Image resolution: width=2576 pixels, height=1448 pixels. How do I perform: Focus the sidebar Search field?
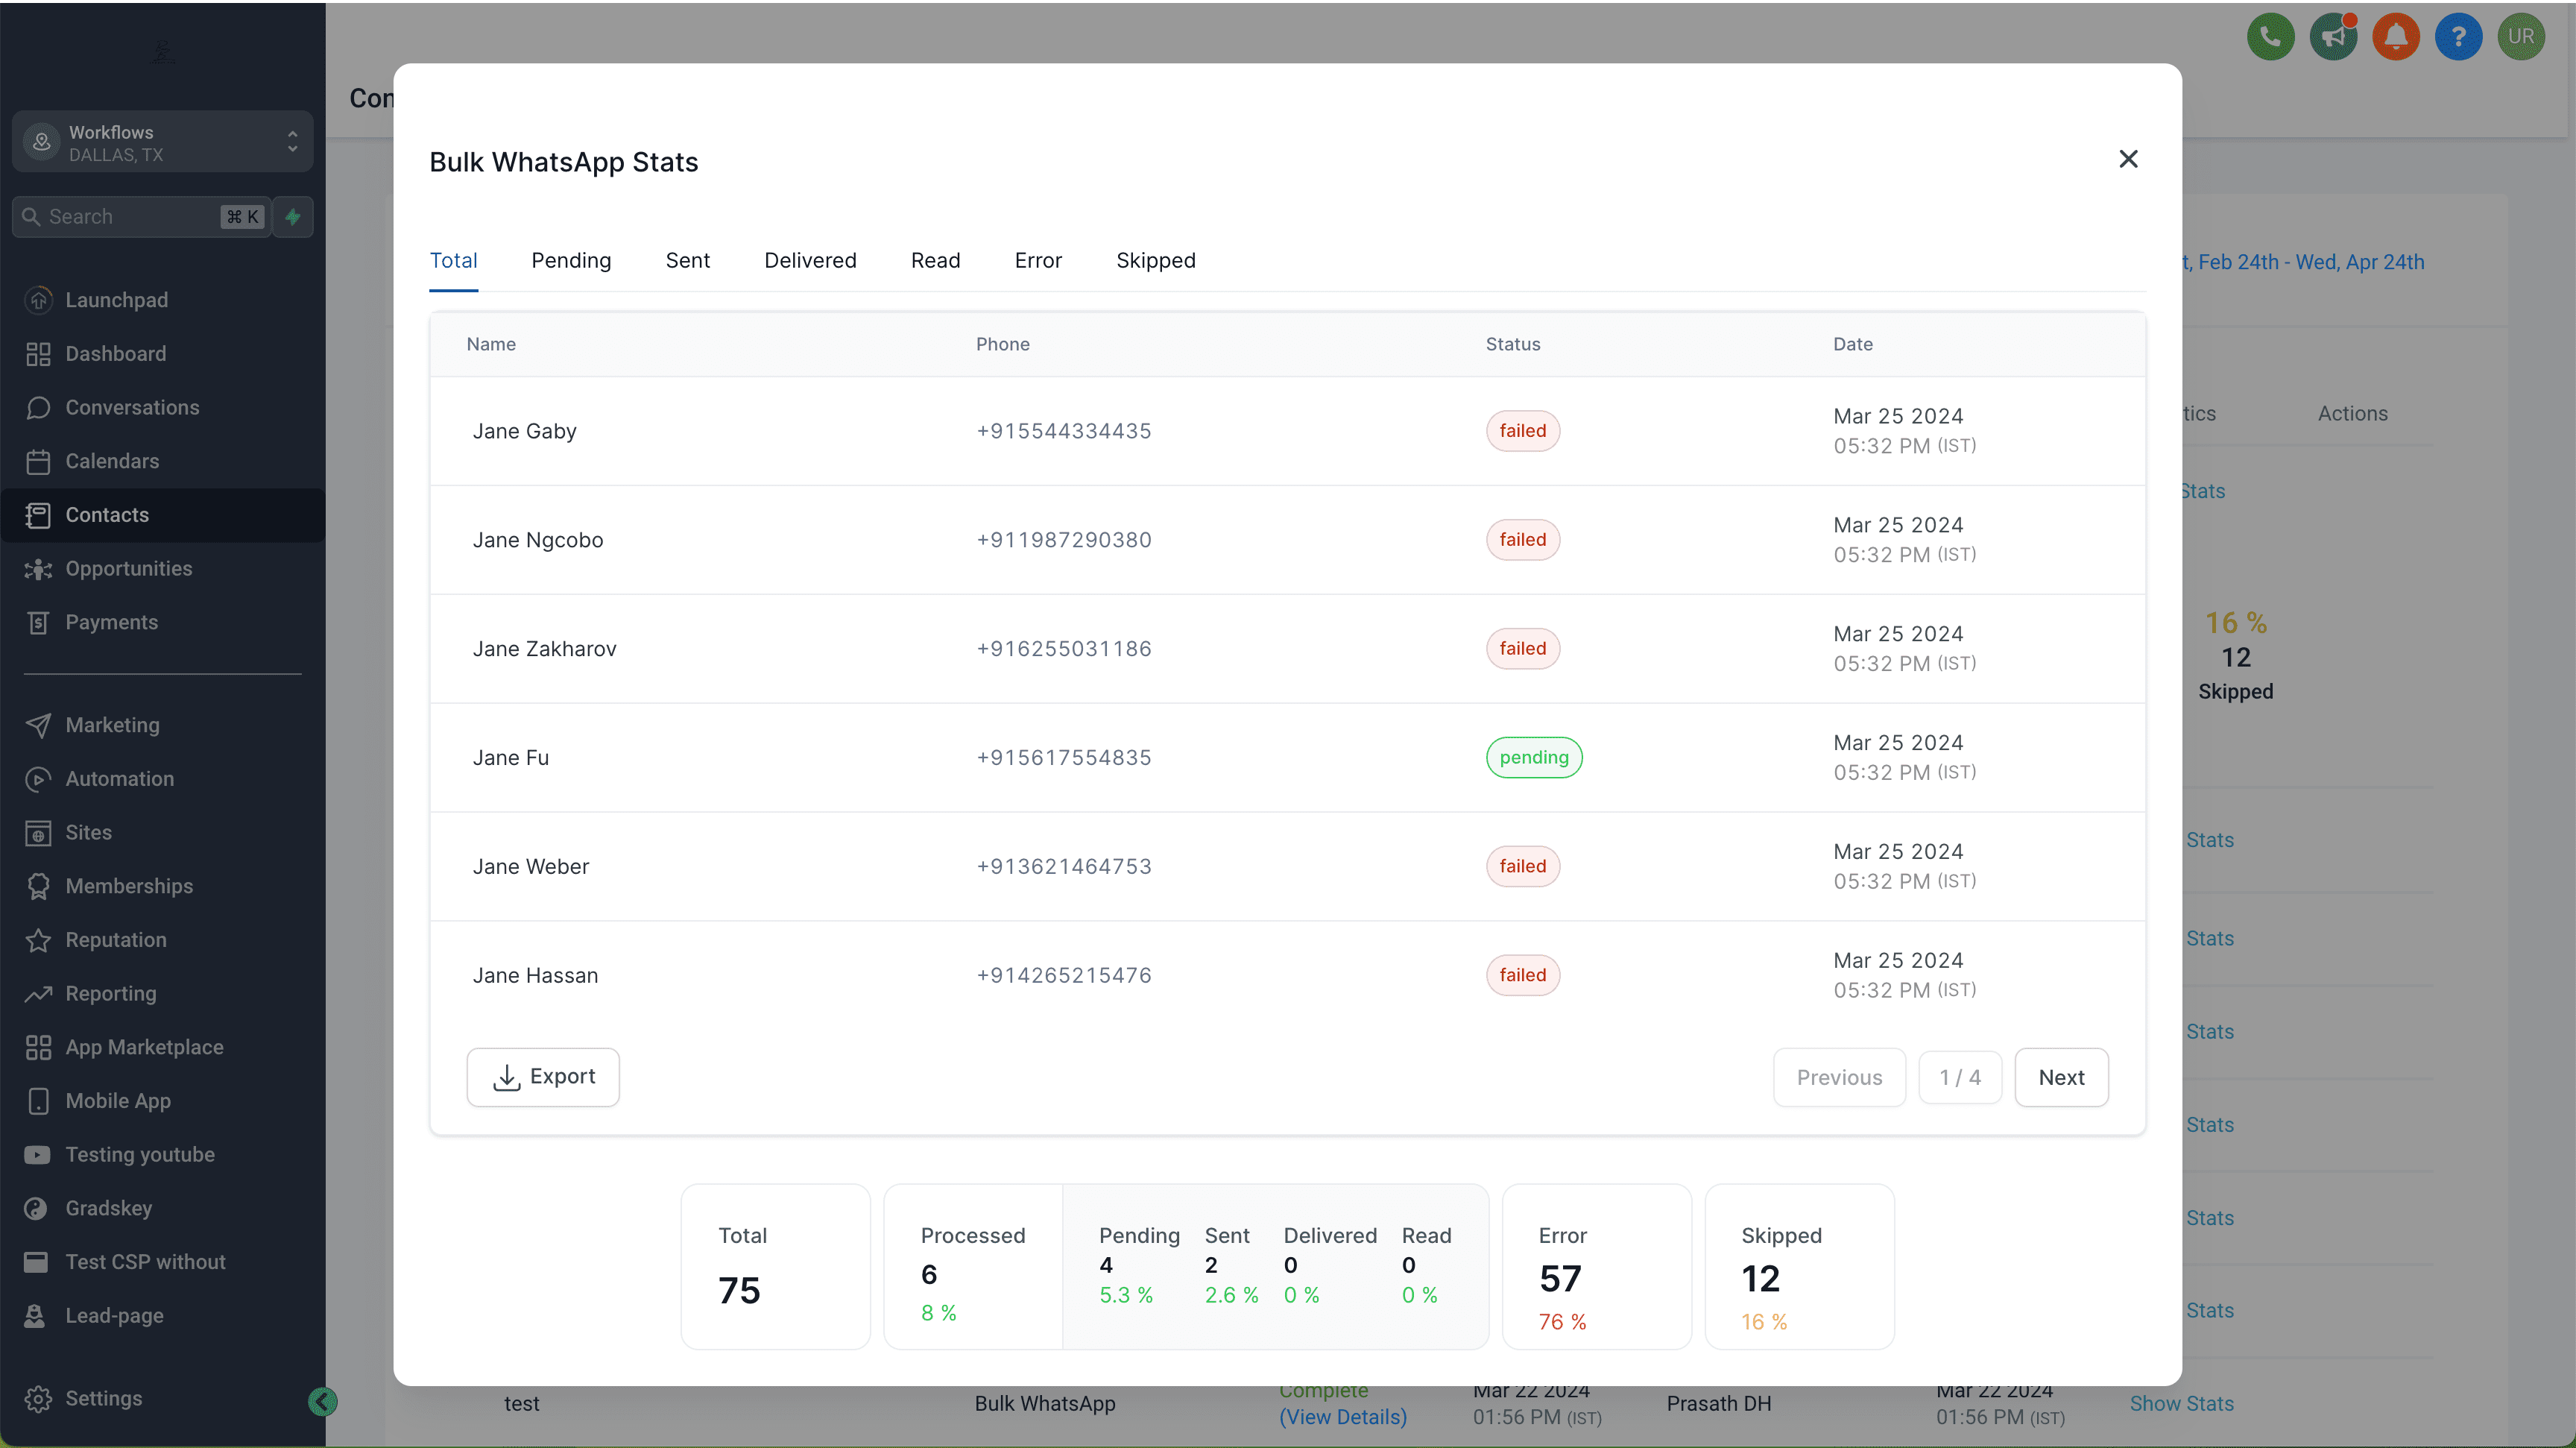[141, 217]
